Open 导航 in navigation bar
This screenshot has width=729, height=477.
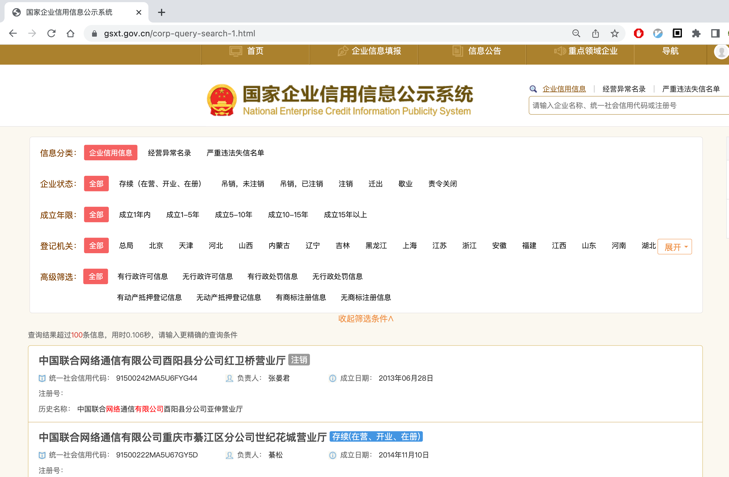click(670, 51)
